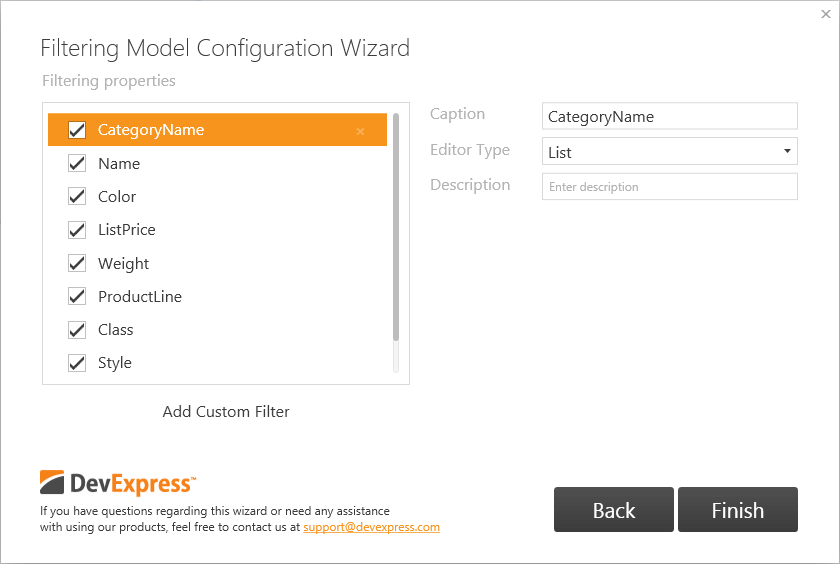Disable the ListPrice filtering checkbox
Viewport: 840px width, 564px height.
click(x=77, y=230)
